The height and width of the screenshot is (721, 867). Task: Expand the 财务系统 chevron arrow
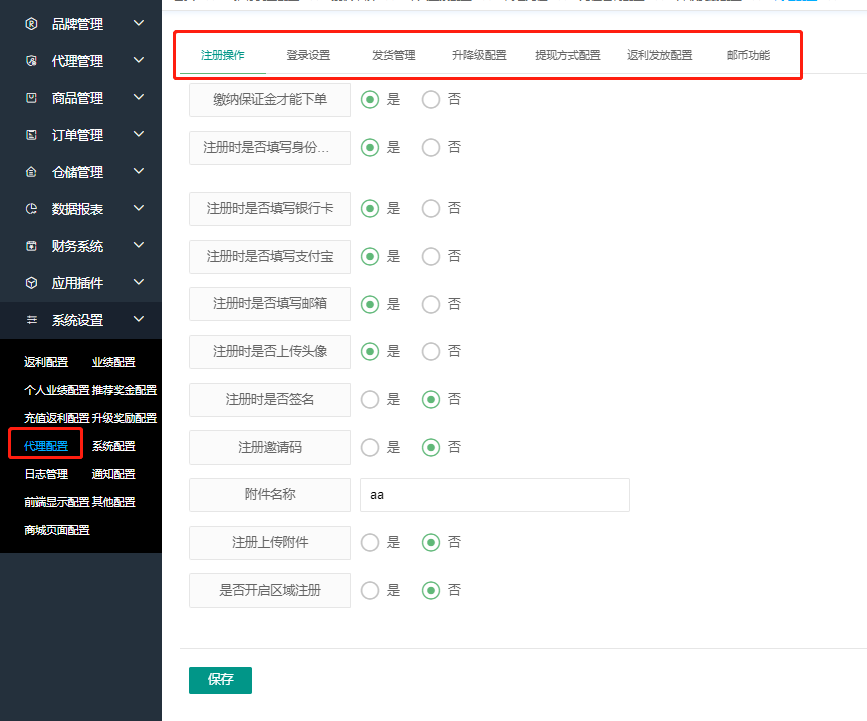coord(139,246)
